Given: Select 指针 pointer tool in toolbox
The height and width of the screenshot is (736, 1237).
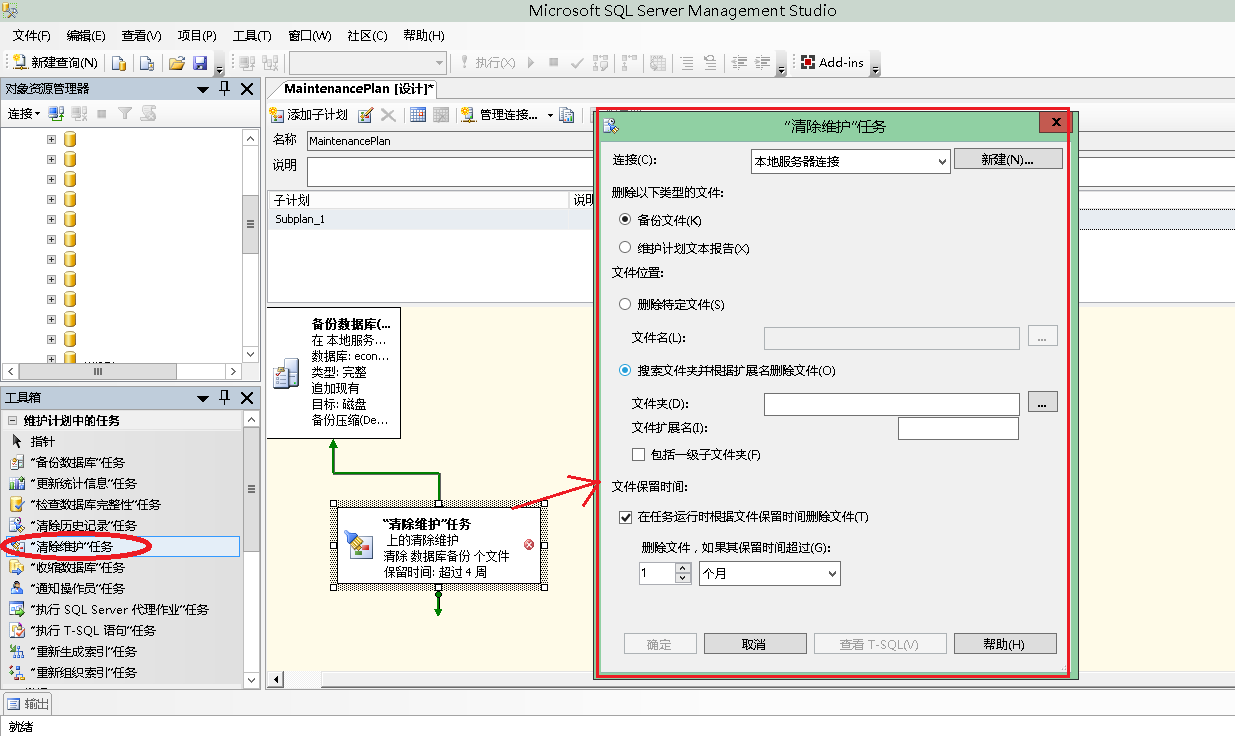Looking at the screenshot, I should coord(43,441).
